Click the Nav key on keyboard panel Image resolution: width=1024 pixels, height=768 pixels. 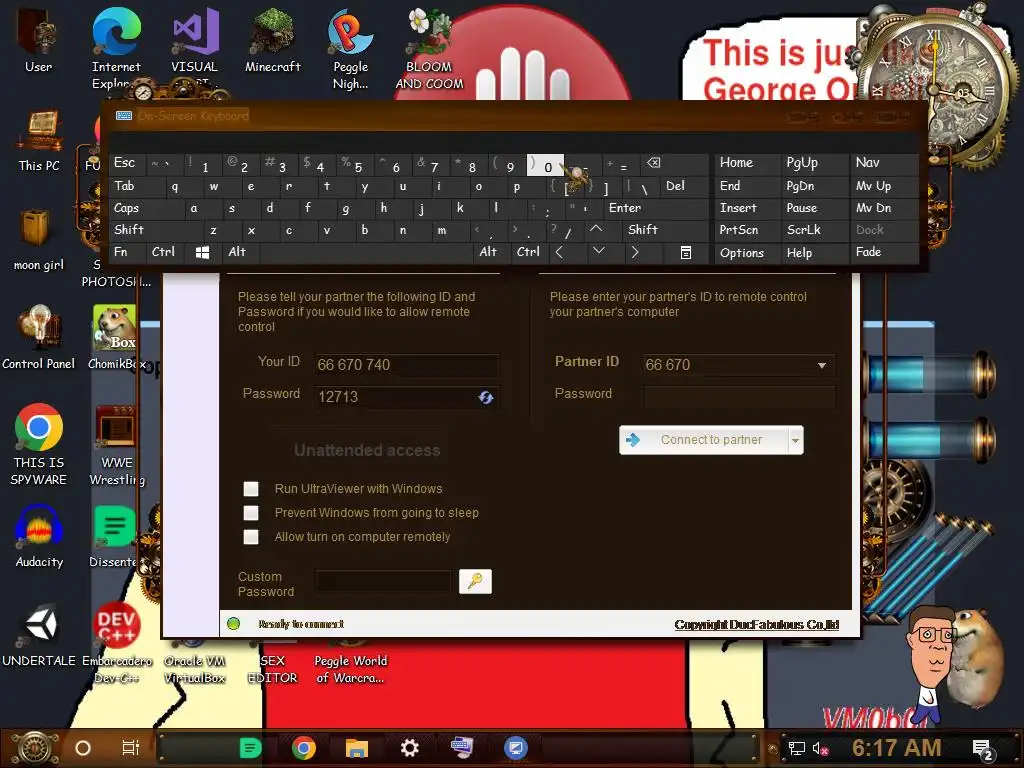tap(883, 163)
